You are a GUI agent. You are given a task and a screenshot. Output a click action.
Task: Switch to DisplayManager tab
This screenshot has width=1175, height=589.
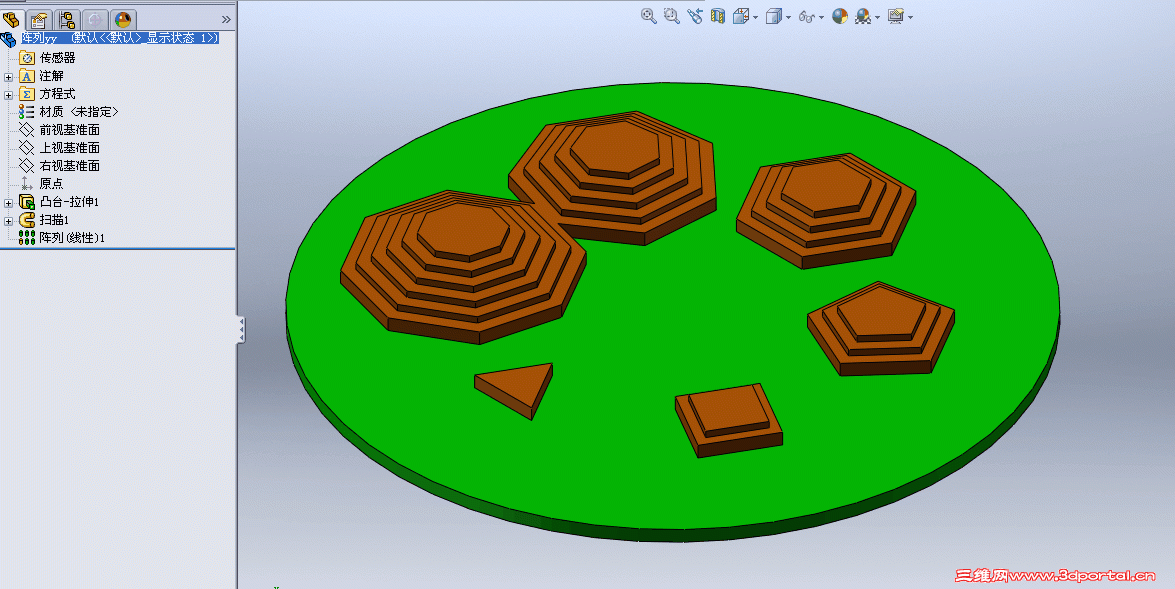pyautogui.click(x=122, y=19)
